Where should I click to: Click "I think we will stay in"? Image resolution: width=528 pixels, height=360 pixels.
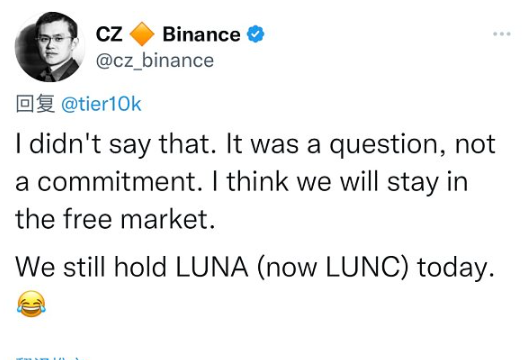340,182
